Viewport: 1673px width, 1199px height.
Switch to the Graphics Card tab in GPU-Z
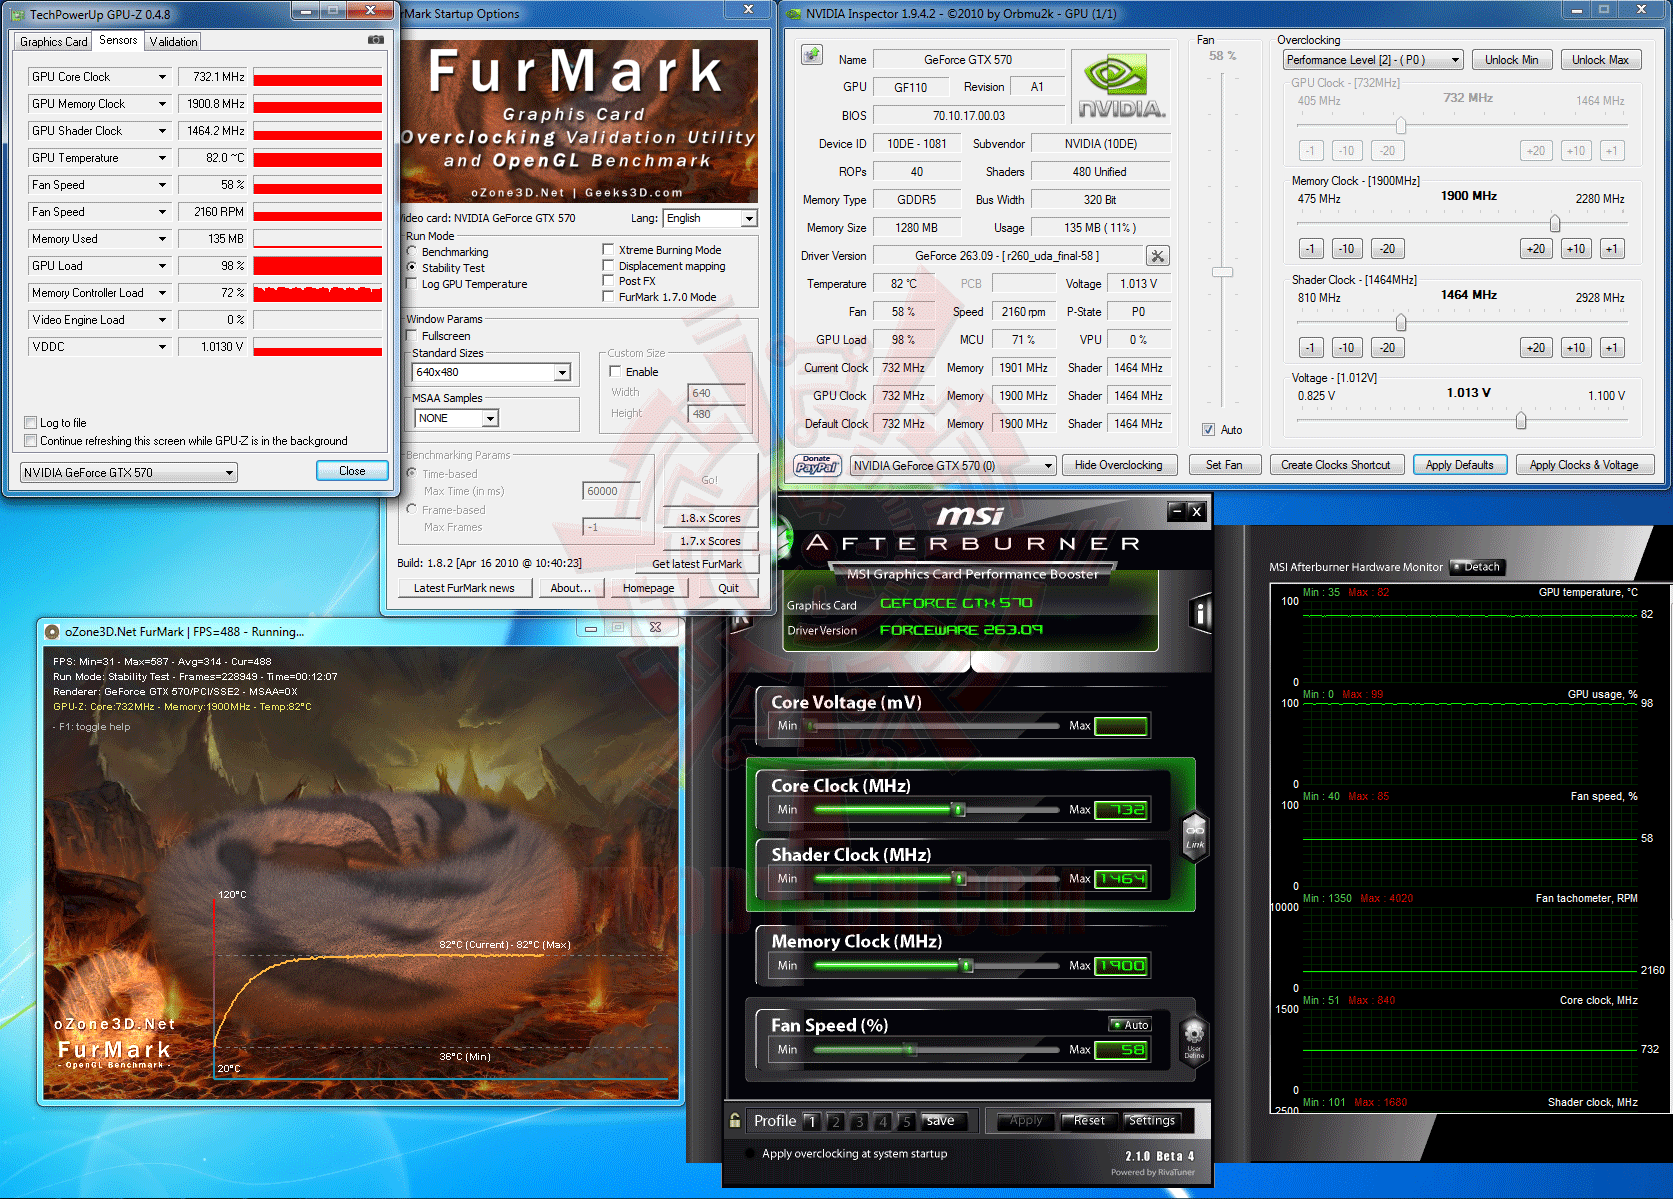[x=54, y=42]
